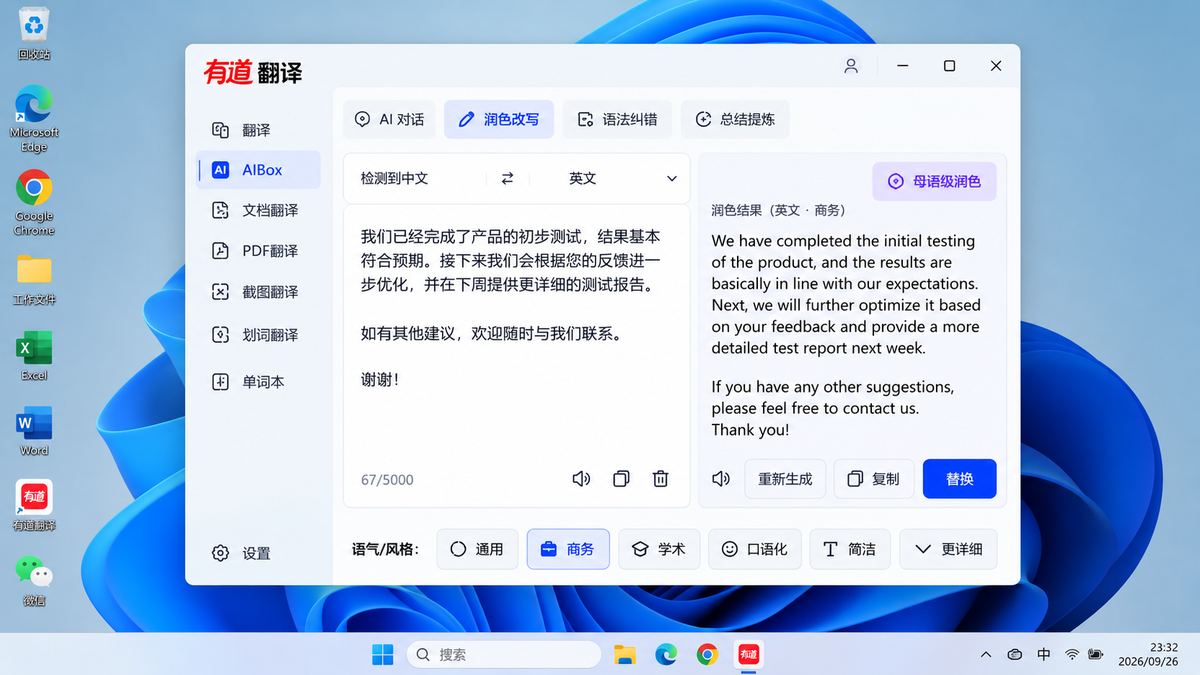Play audio of the polished English result

(721, 479)
